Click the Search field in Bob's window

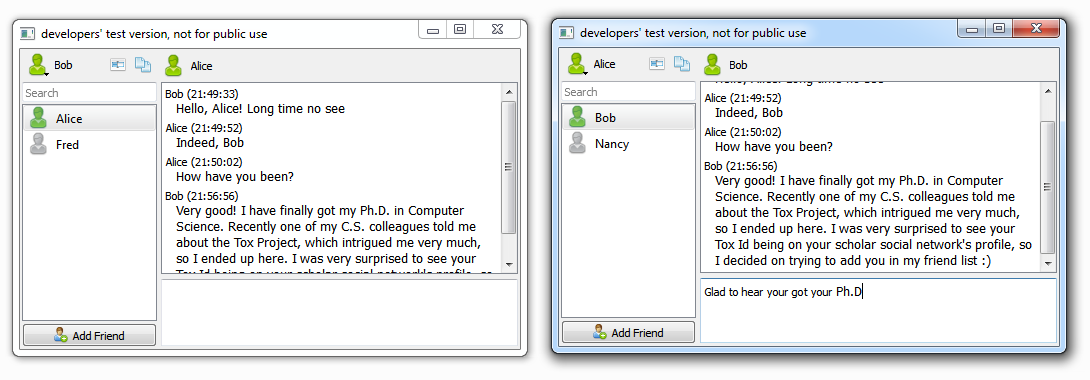[90, 92]
